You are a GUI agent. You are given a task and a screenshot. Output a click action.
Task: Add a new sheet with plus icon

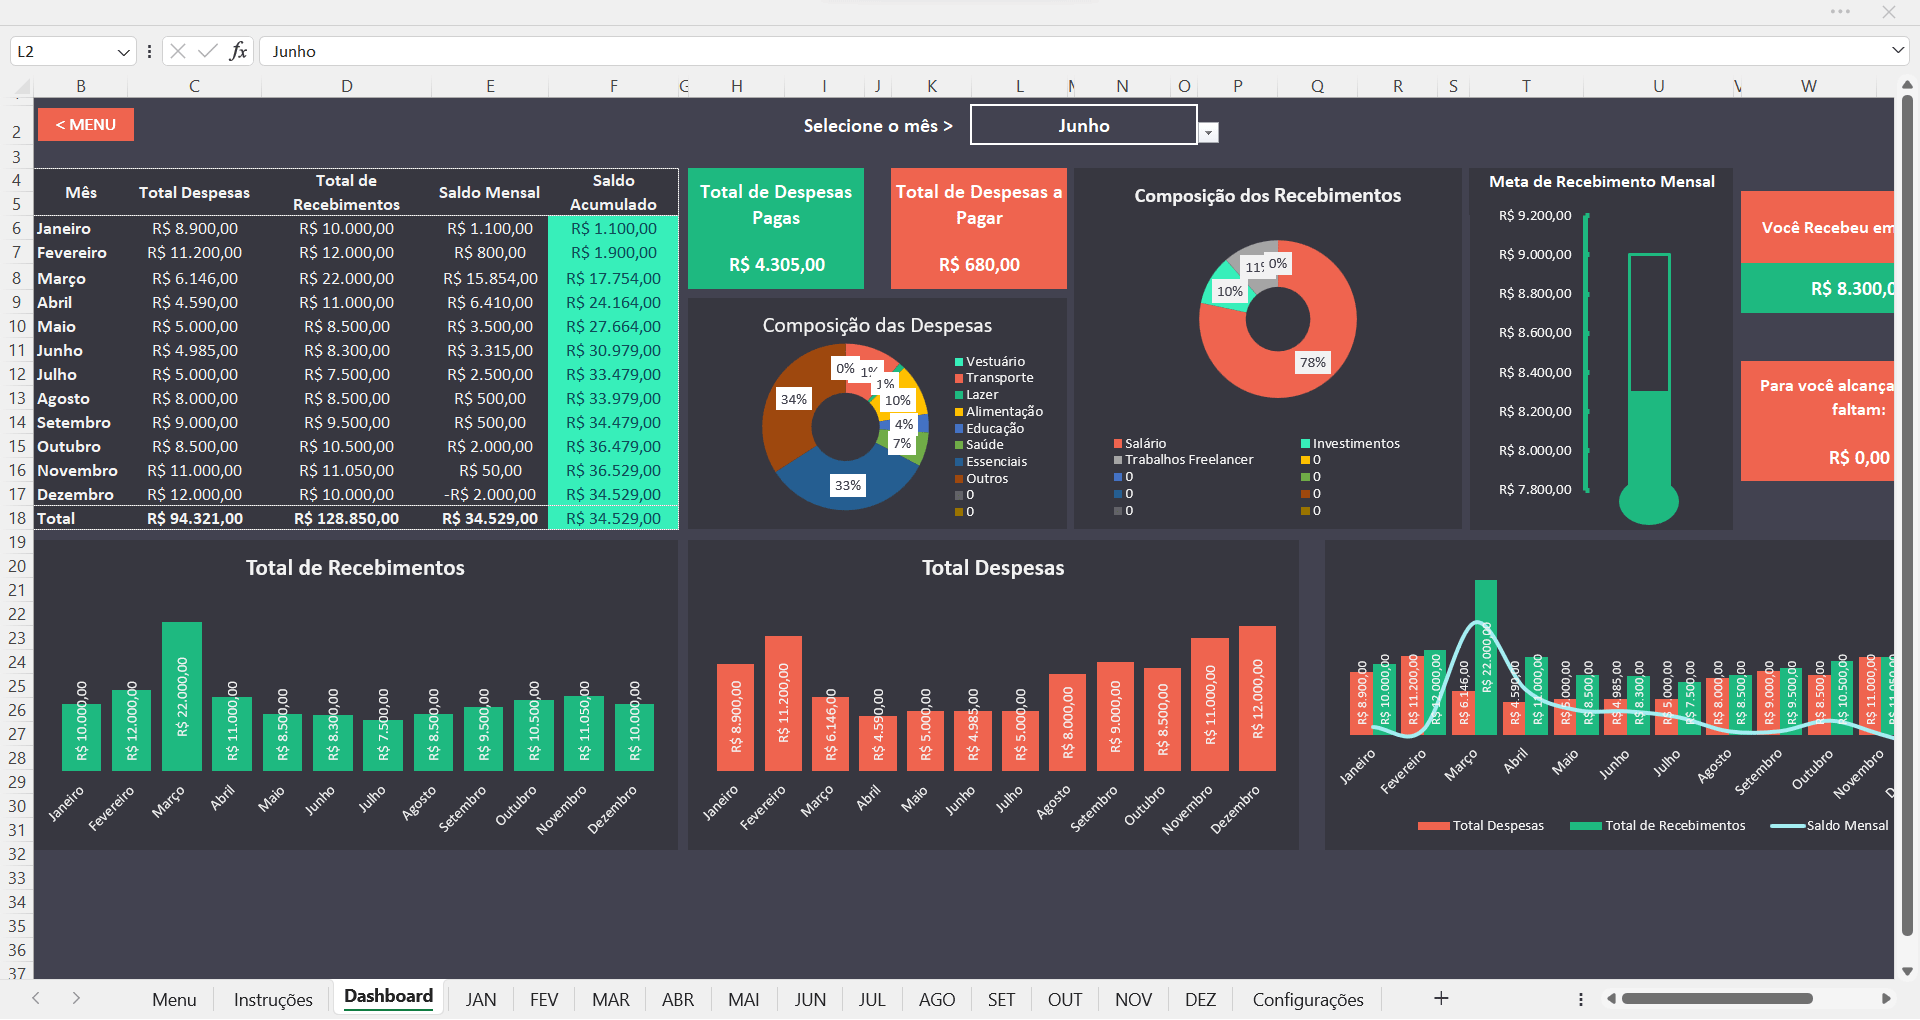pos(1441,998)
